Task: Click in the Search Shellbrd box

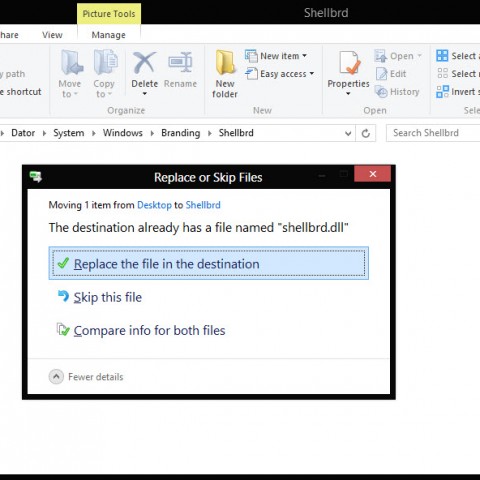Action: (433, 133)
